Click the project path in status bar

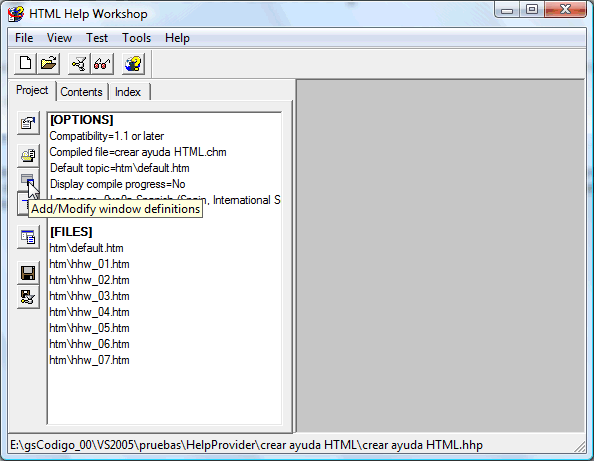click(246, 445)
